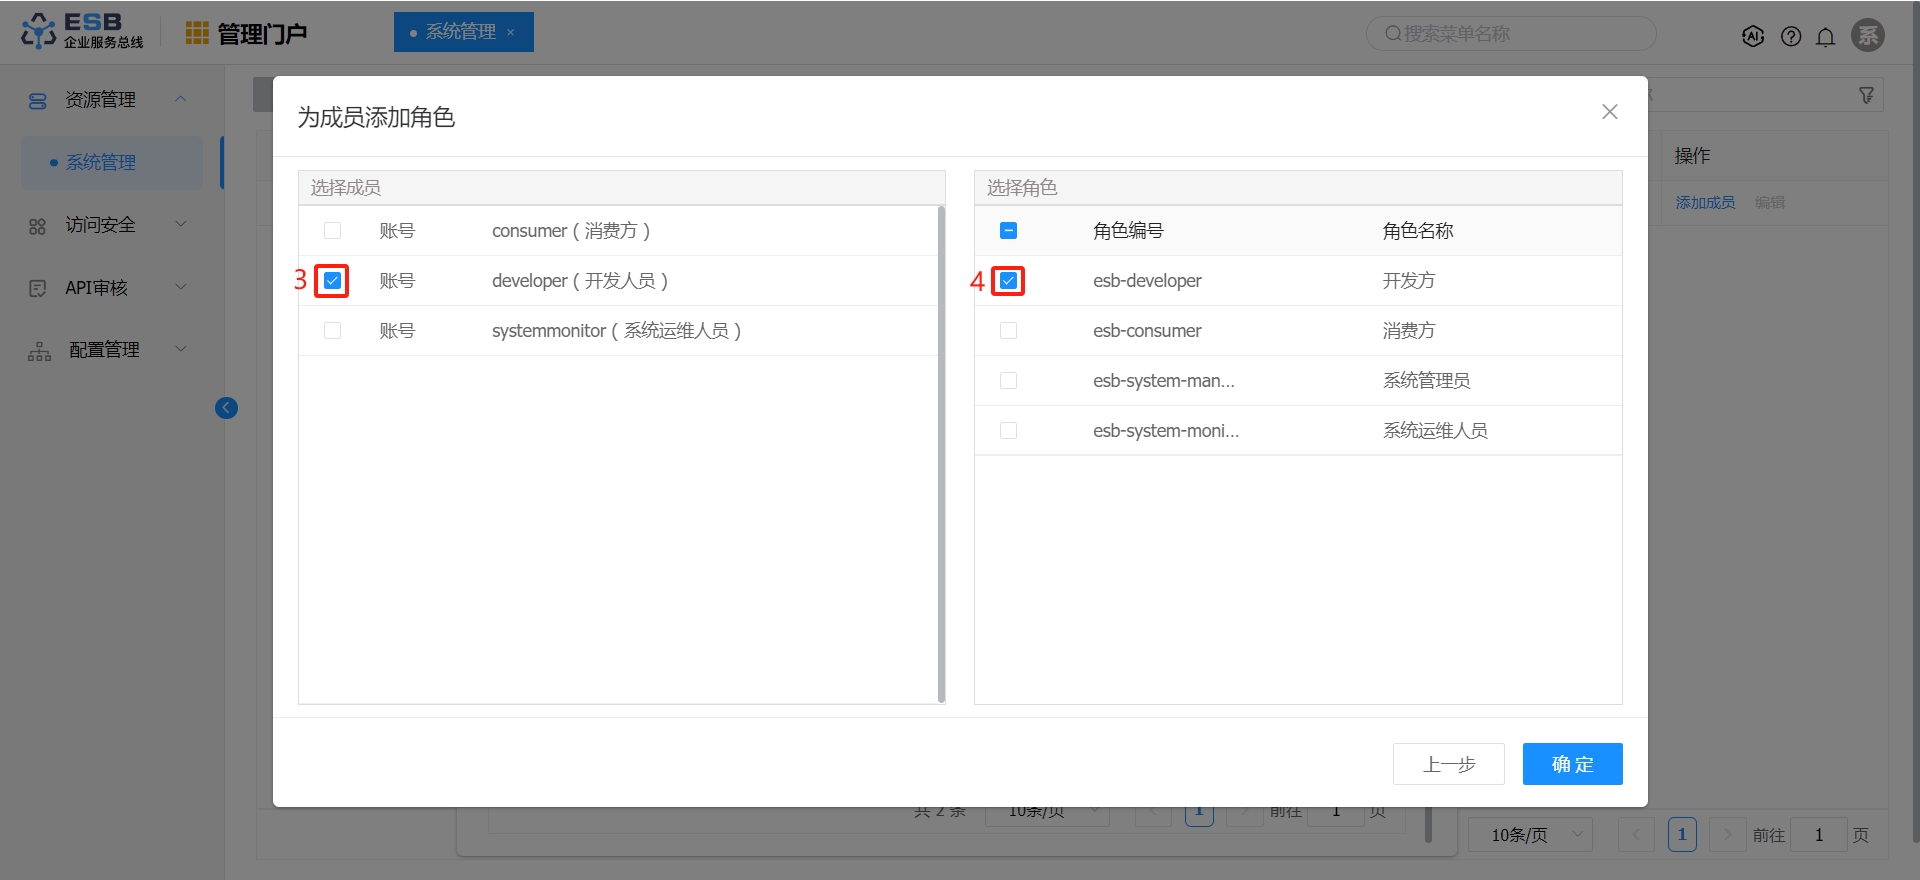Check the consumer account checkbox
Viewport: 1920px width, 880px height.
click(x=333, y=231)
